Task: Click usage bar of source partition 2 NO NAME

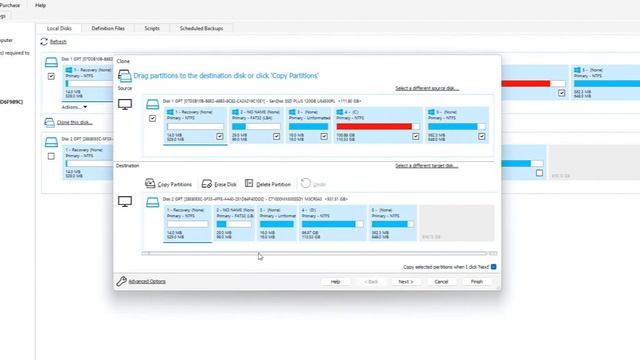Action: coord(256,127)
